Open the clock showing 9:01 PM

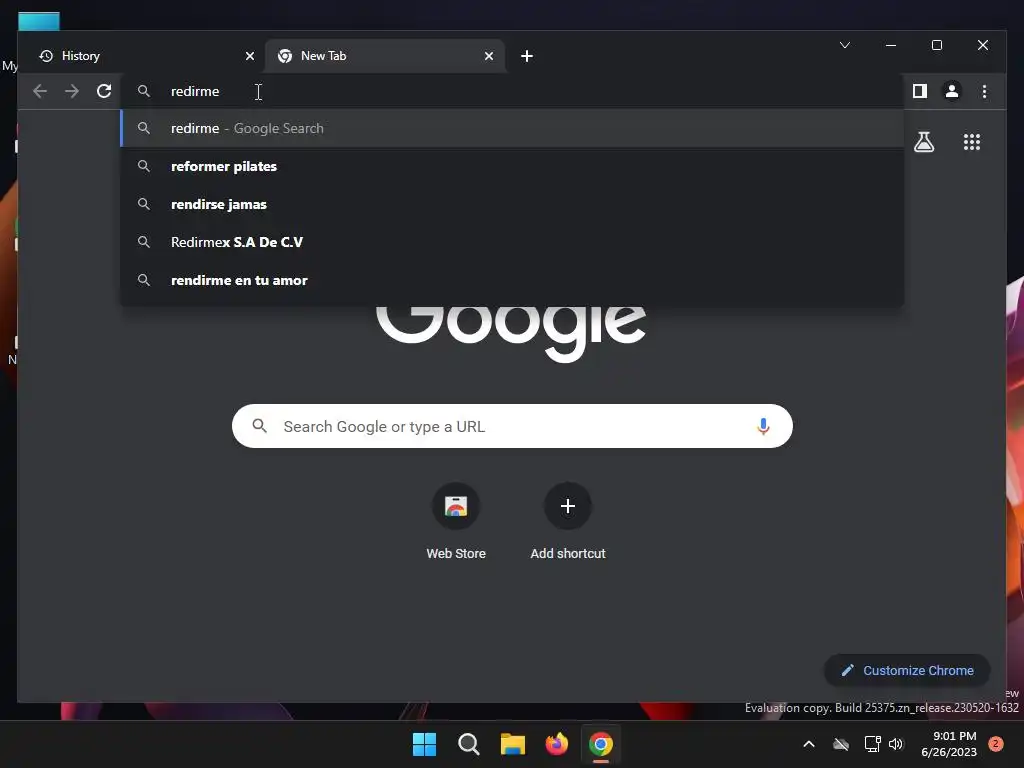click(949, 744)
